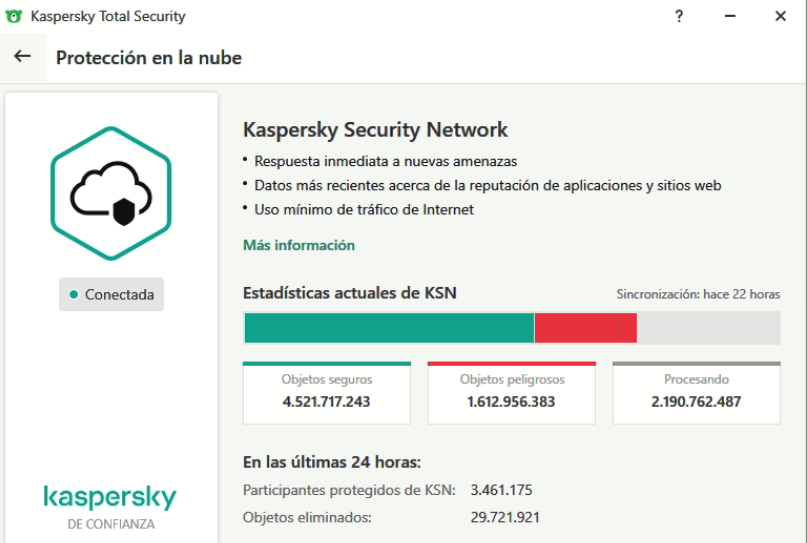
Task: Click the Sincronización: hace 22 horas text
Action: [698, 295]
